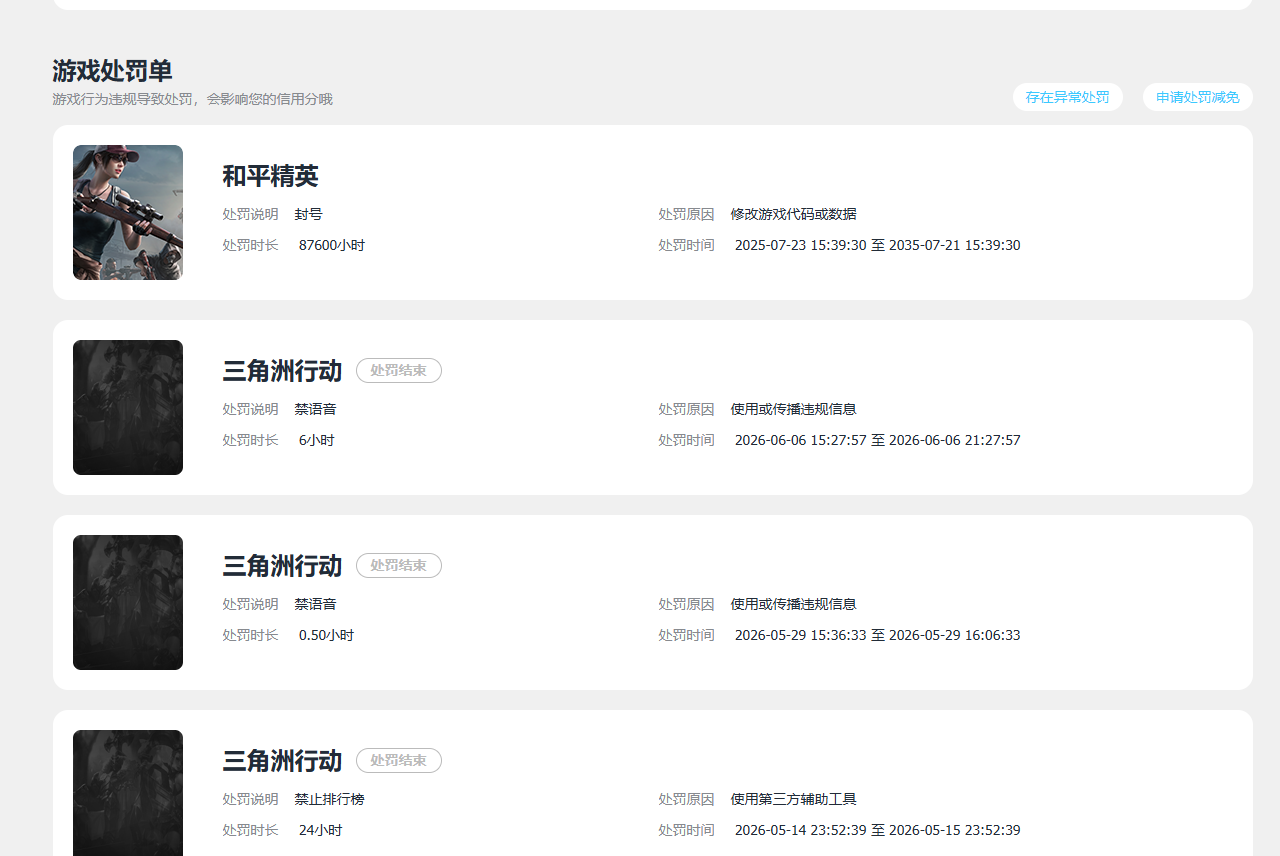Click the reason 使用第三方辅助工具
Image resolution: width=1280 pixels, height=856 pixels.
794,799
